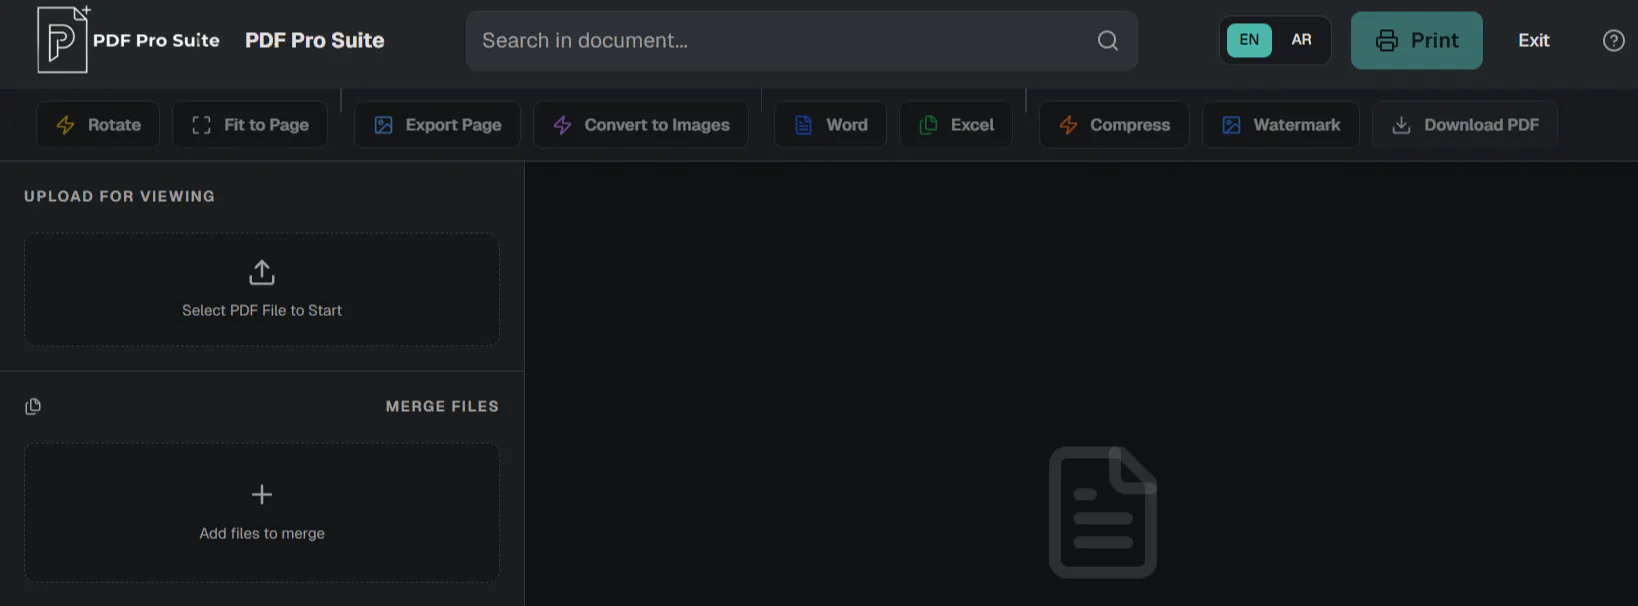
Task: Click the Excel conversion toolbar button
Action: (956, 125)
